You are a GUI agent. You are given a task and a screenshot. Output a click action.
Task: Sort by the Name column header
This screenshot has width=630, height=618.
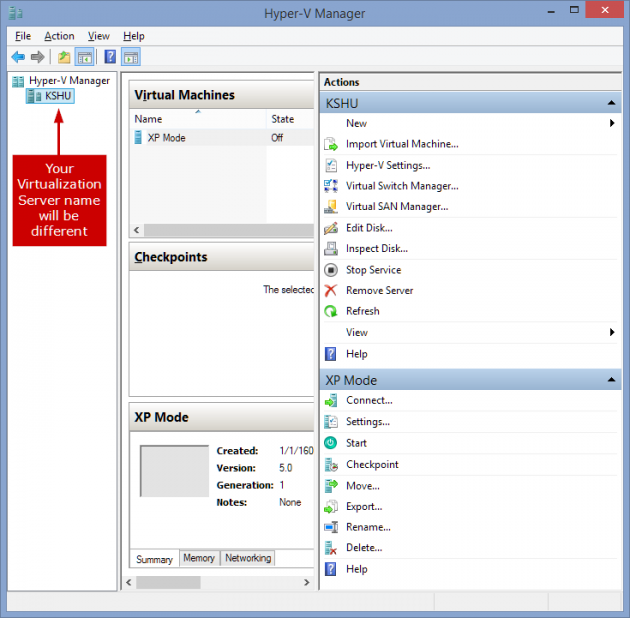(198, 119)
